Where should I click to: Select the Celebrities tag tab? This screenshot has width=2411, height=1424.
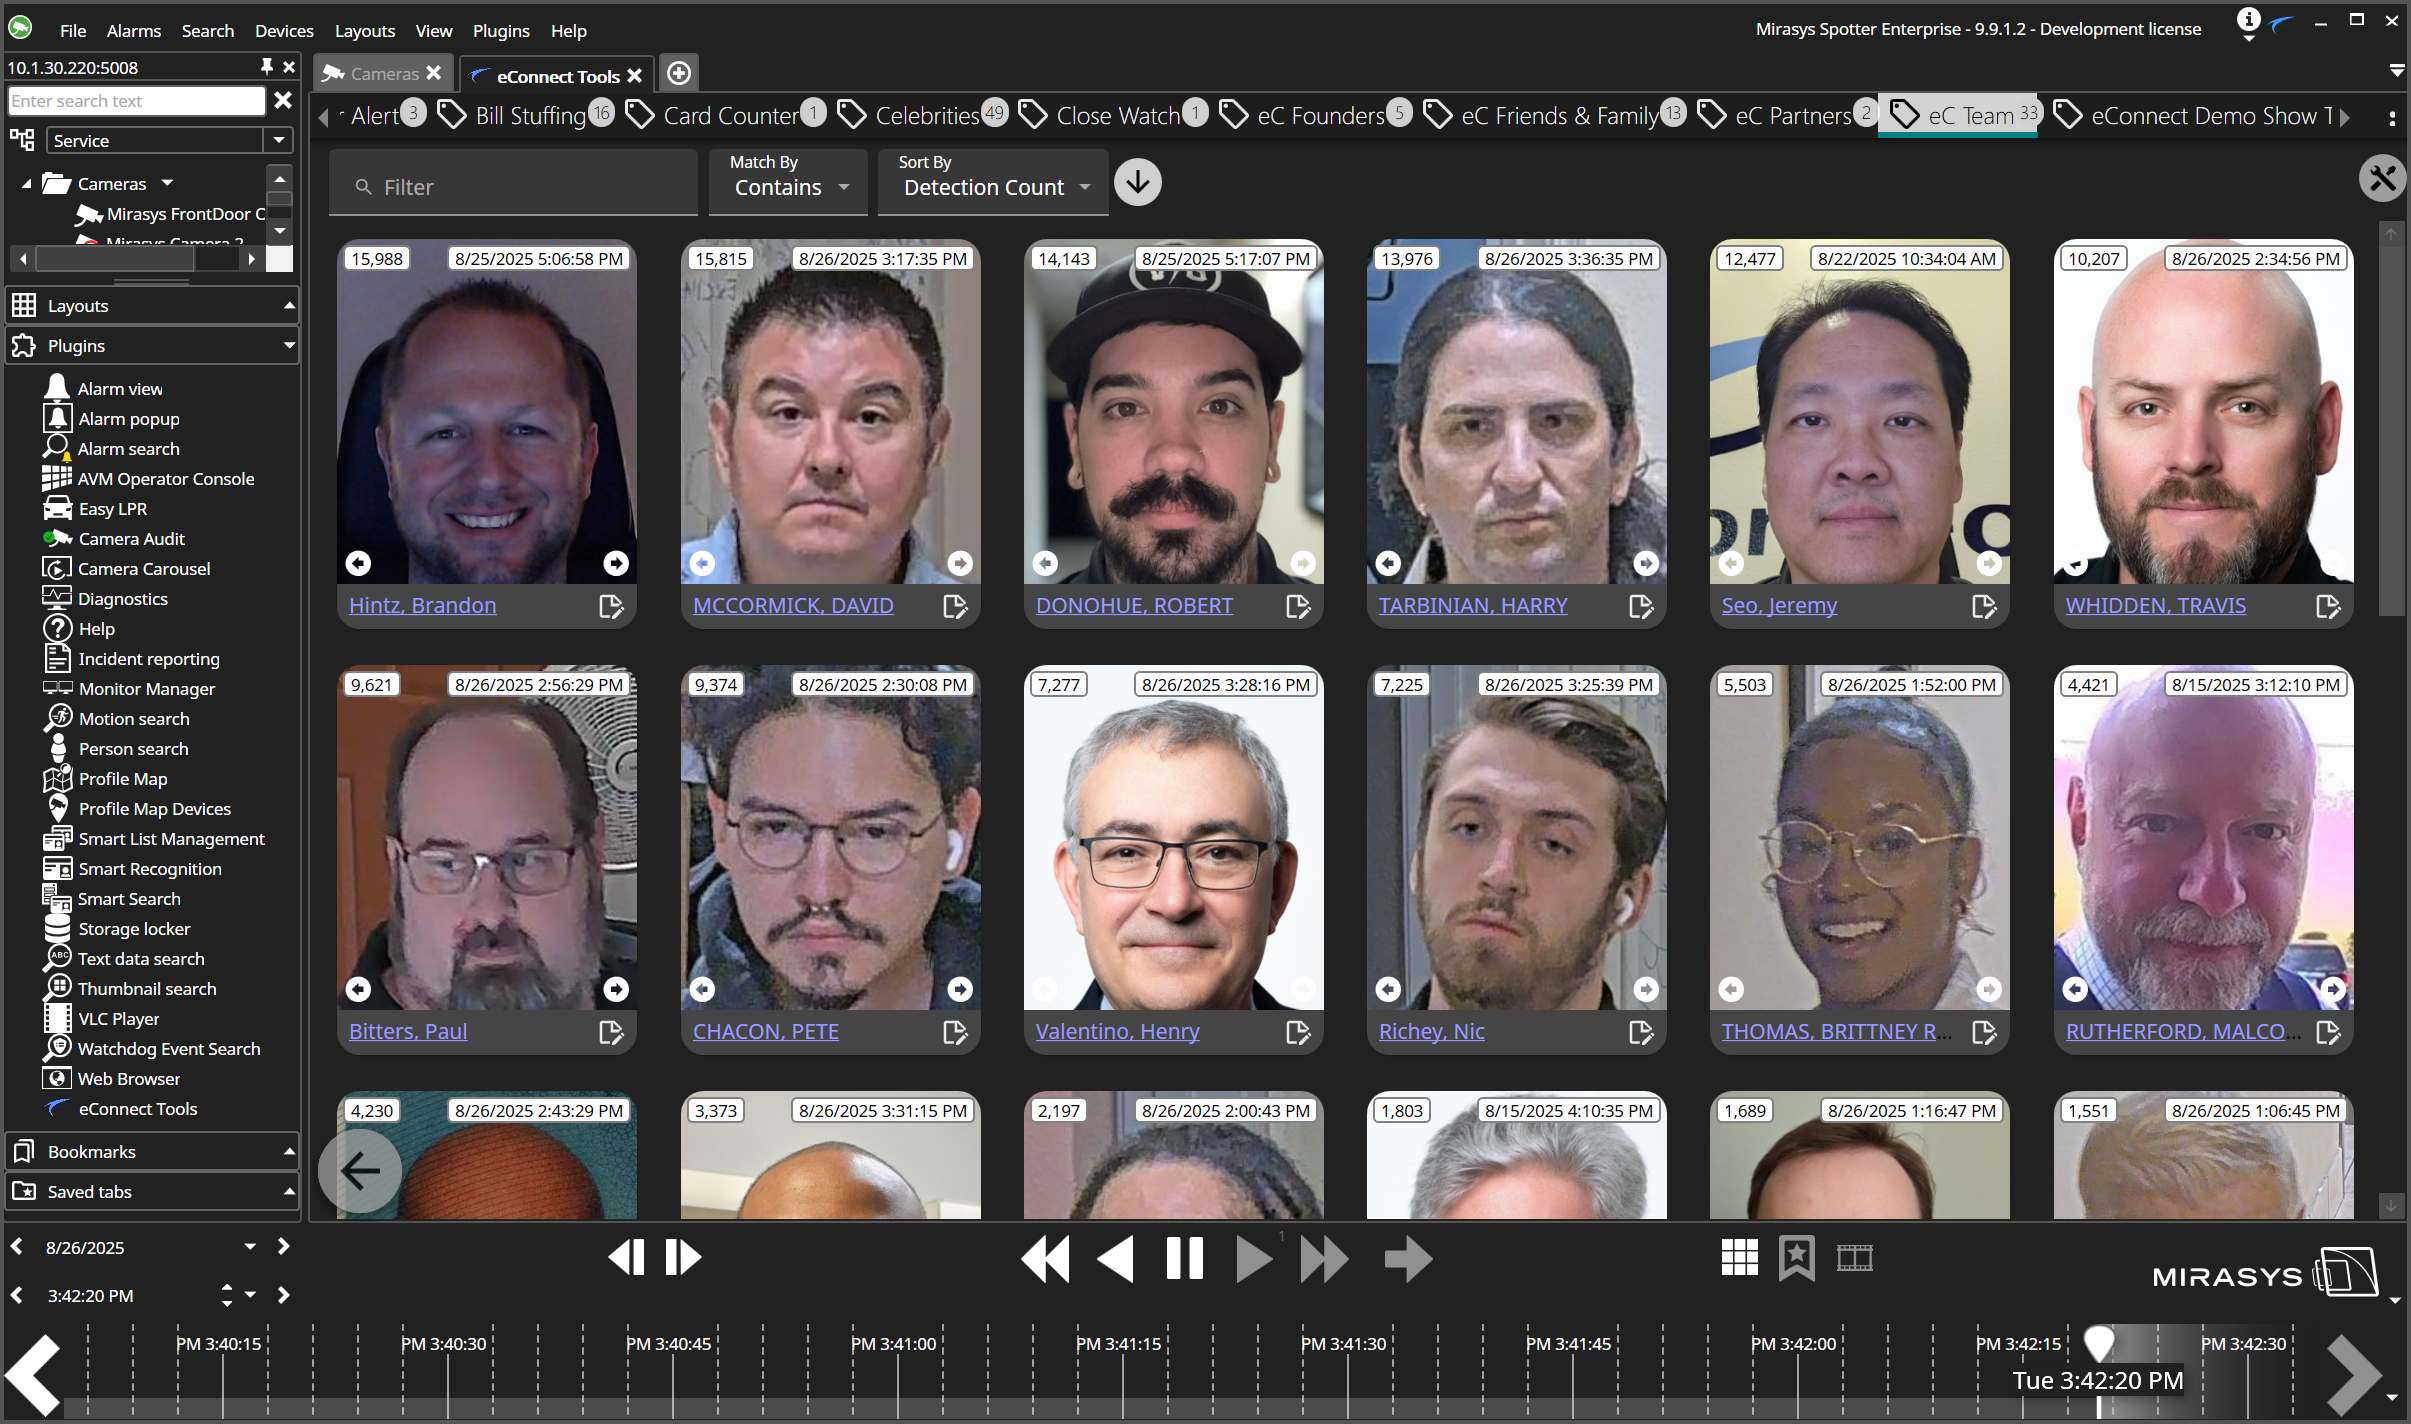pos(925,116)
